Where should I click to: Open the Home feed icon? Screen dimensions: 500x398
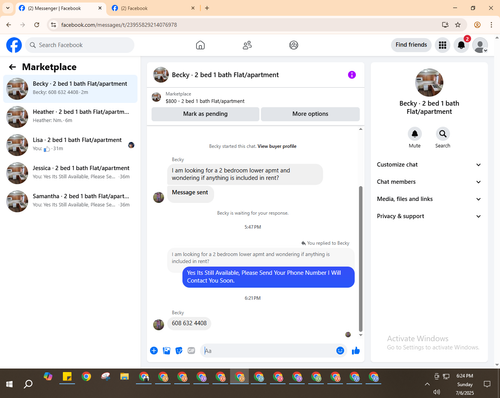coord(200,45)
